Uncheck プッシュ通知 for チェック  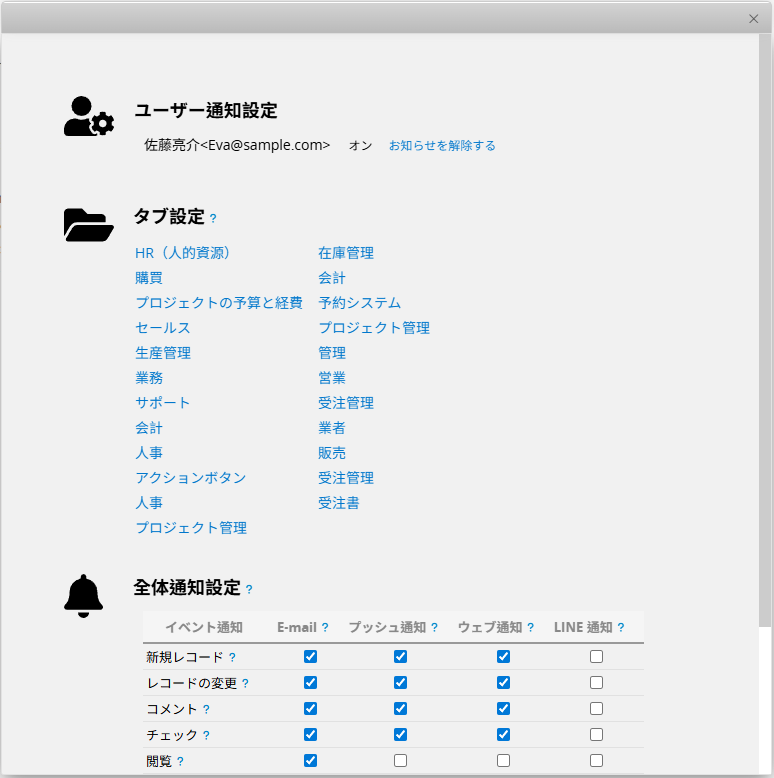(400, 734)
